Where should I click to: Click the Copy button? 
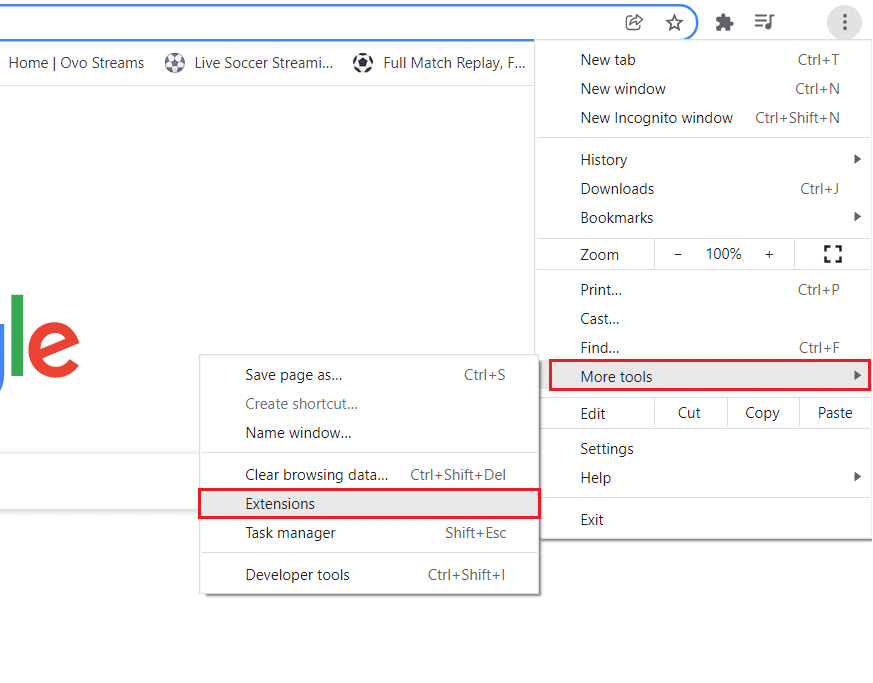tap(762, 412)
